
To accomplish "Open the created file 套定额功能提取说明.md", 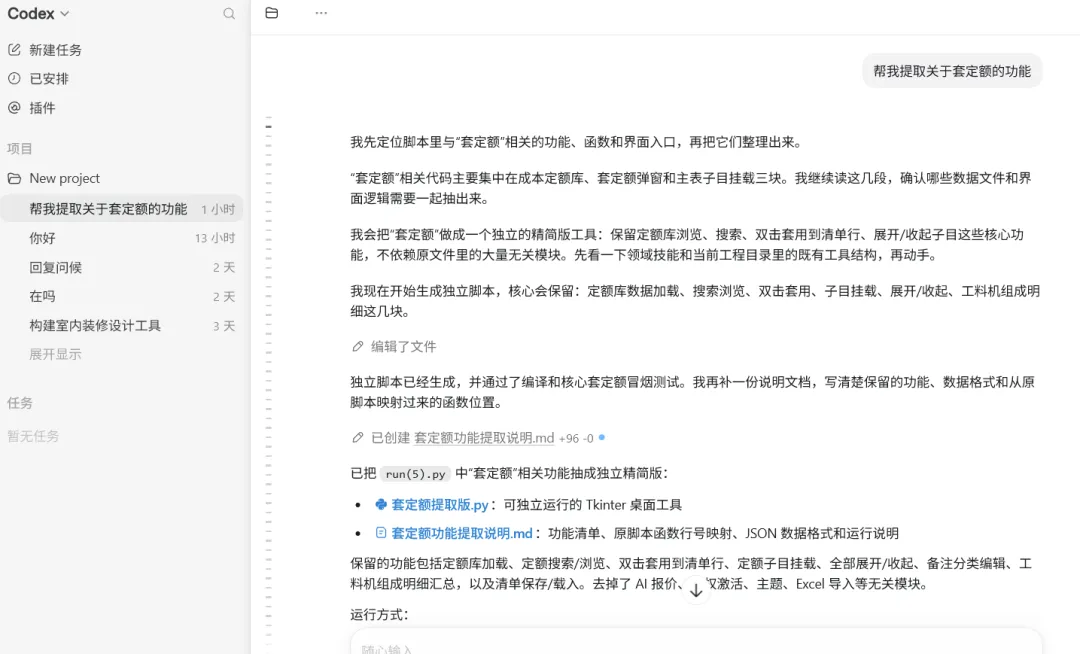I will [x=484, y=438].
